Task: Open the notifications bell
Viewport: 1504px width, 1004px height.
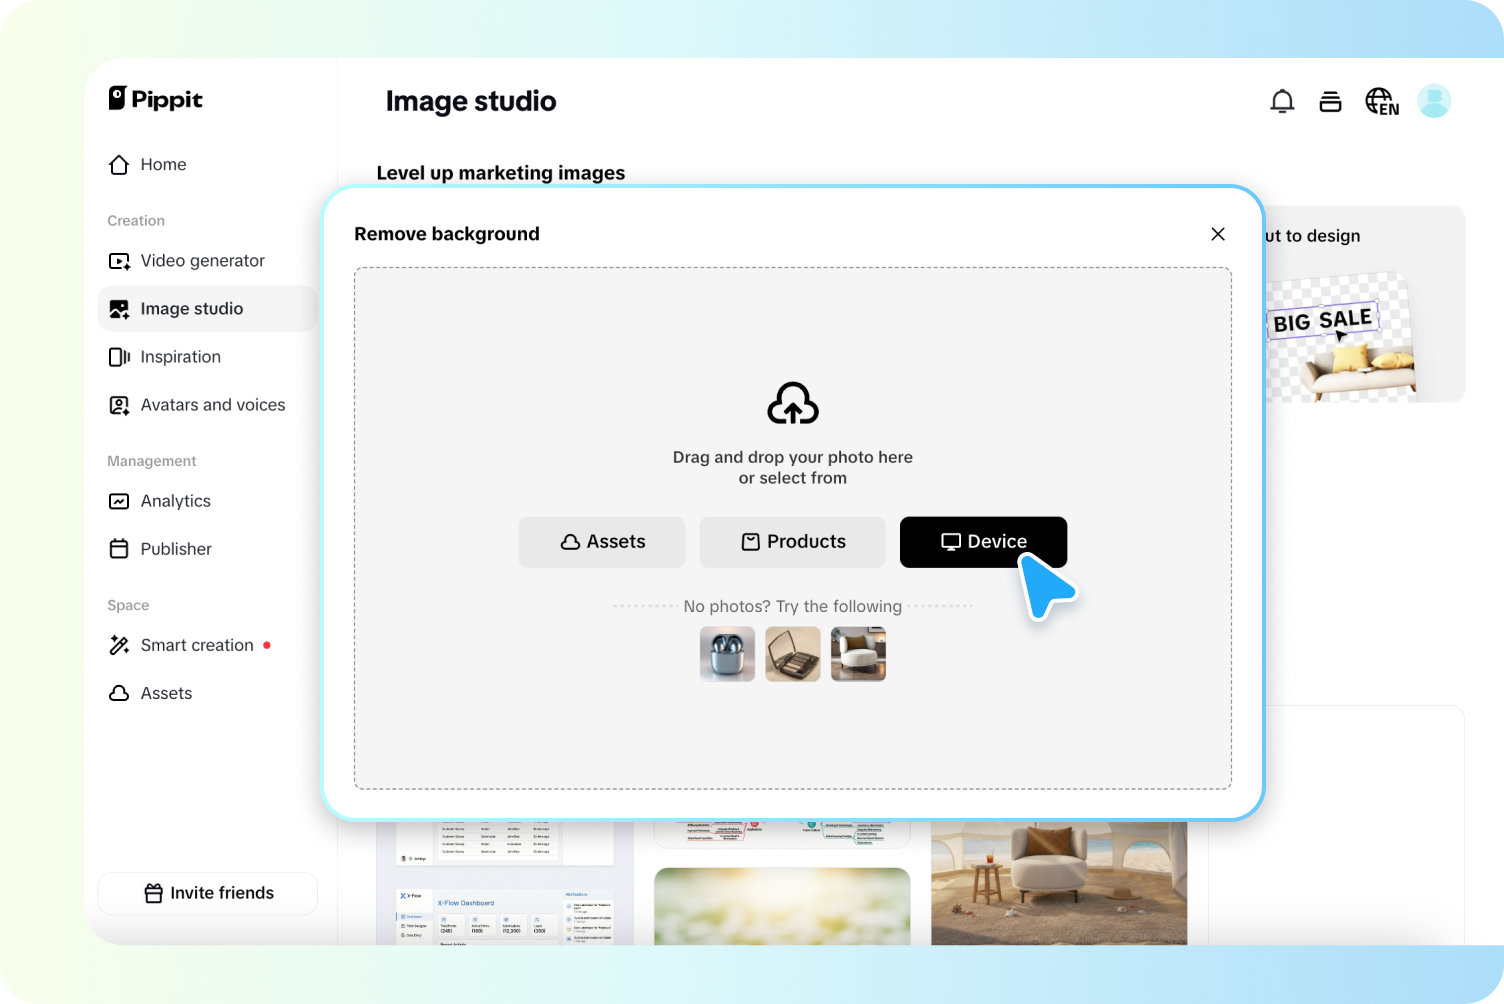Action: pyautogui.click(x=1282, y=101)
